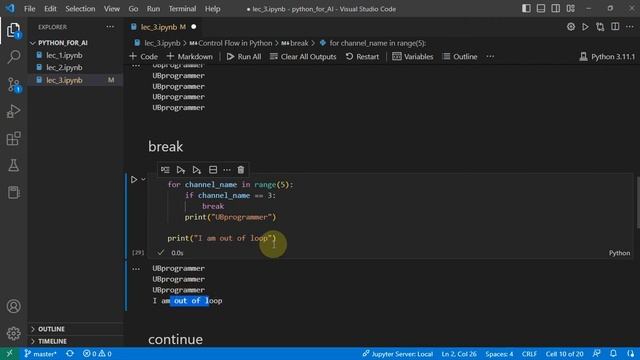Run by line in the cell toolbar
The height and width of the screenshot is (360, 640).
point(165,170)
